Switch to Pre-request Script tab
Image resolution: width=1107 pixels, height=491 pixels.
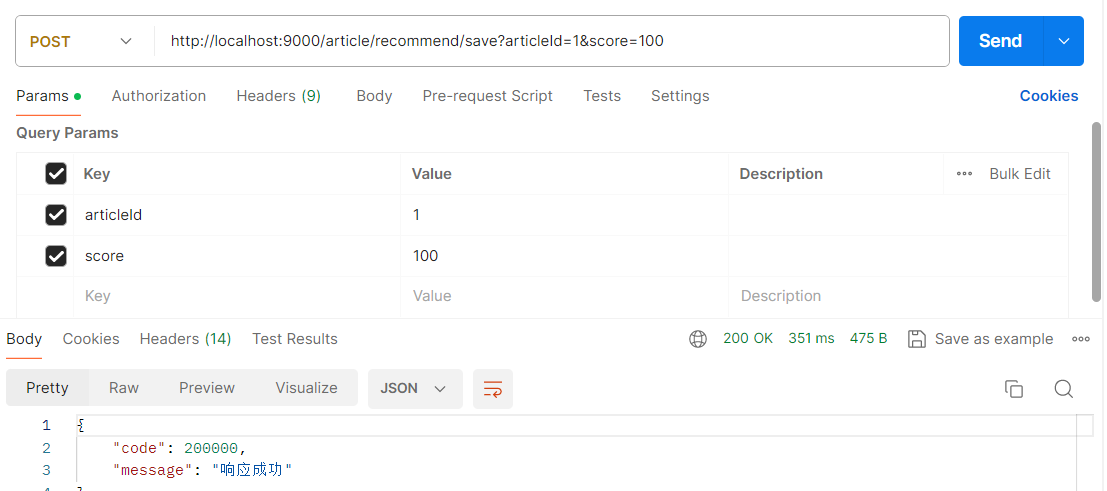point(488,96)
